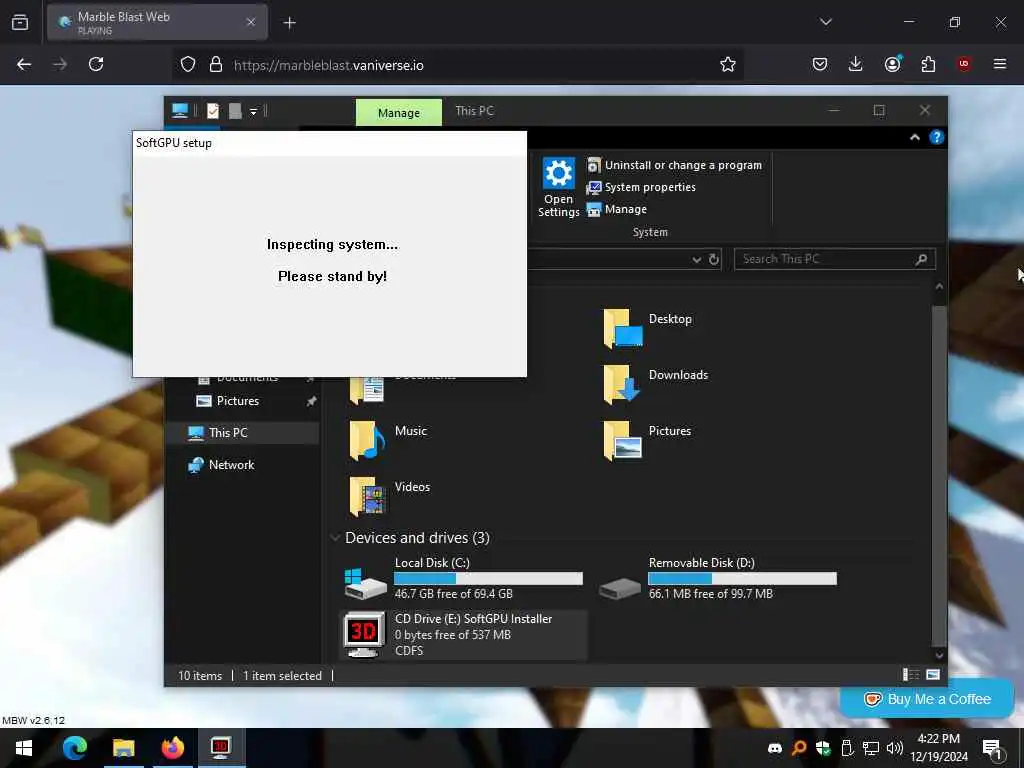Click the site security padlock icon

216,65
